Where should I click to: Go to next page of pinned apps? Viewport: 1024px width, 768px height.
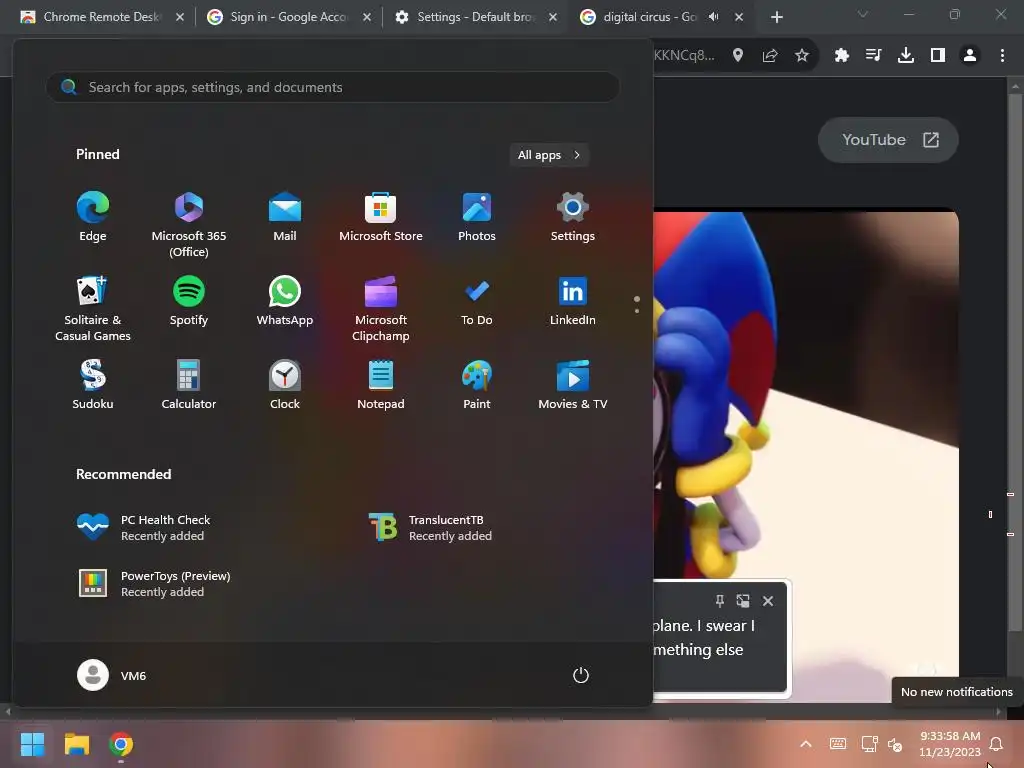click(637, 311)
